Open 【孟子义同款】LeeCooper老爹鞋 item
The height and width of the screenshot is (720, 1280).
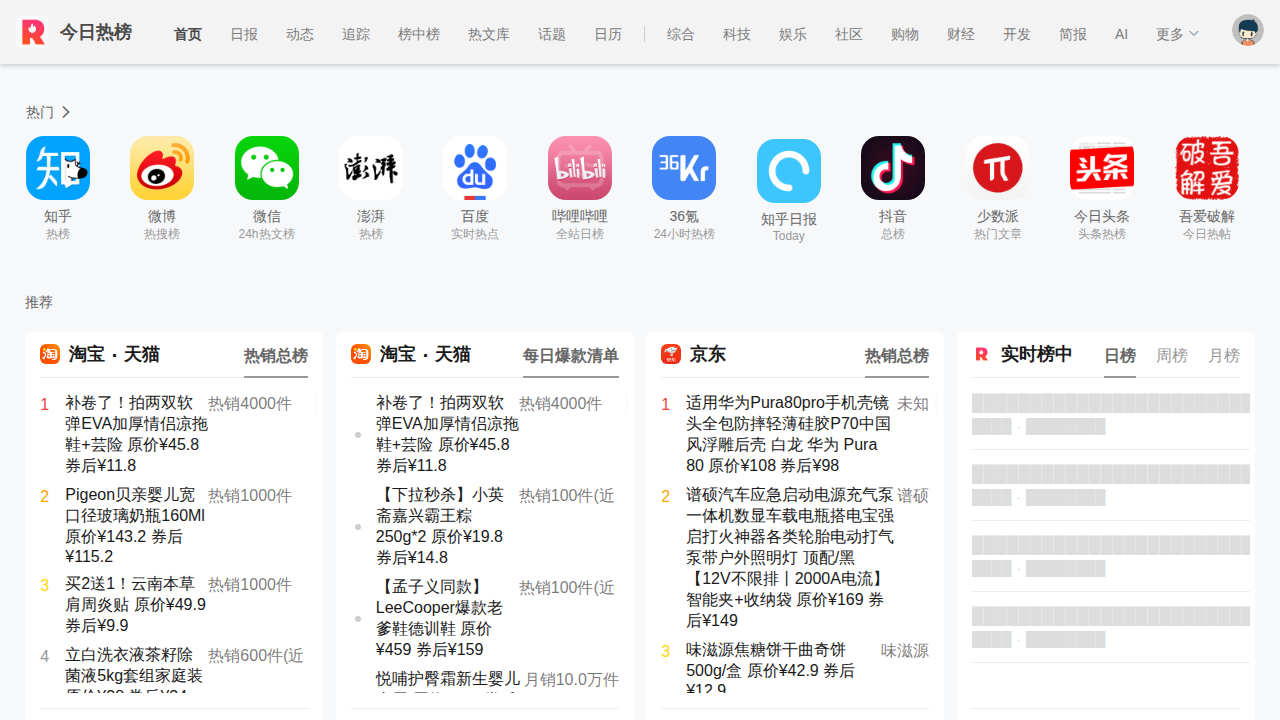point(447,618)
